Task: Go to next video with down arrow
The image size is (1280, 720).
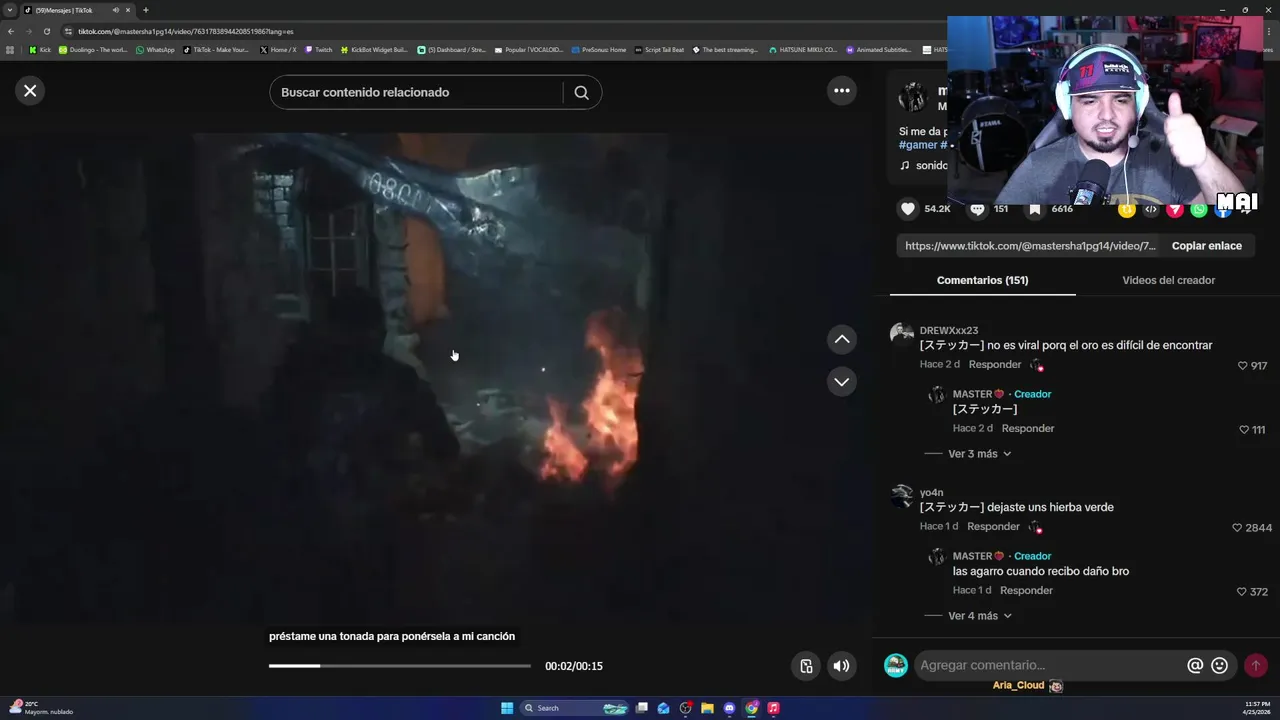Action: pyautogui.click(x=842, y=382)
